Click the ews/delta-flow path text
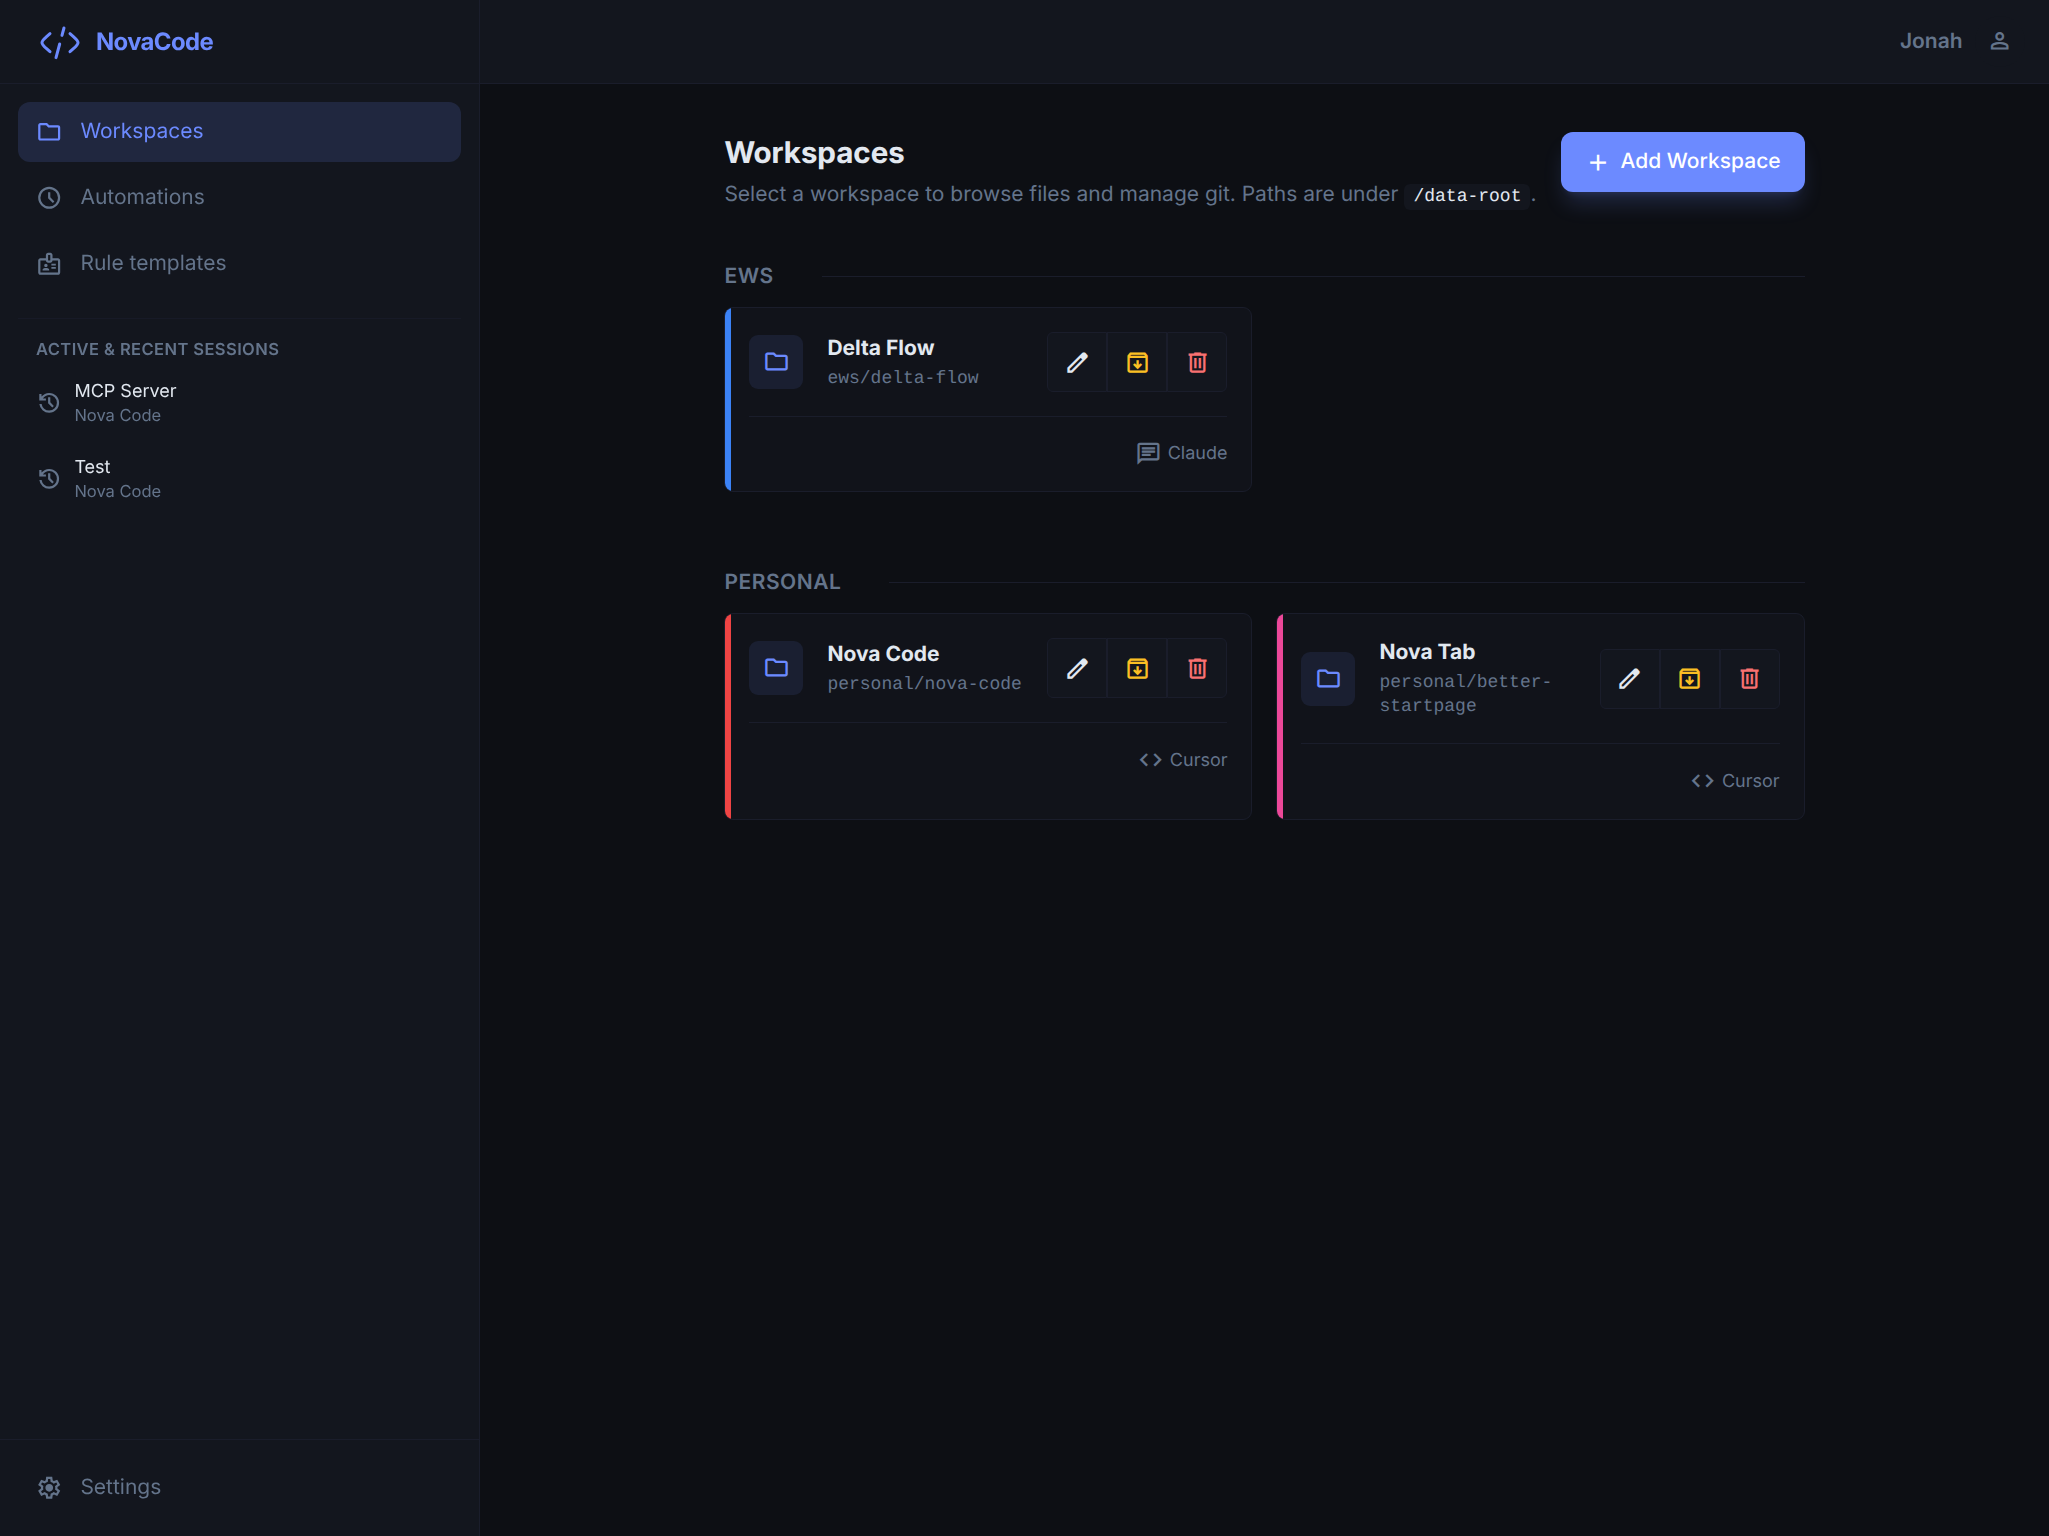The image size is (2049, 1536). [x=903, y=378]
